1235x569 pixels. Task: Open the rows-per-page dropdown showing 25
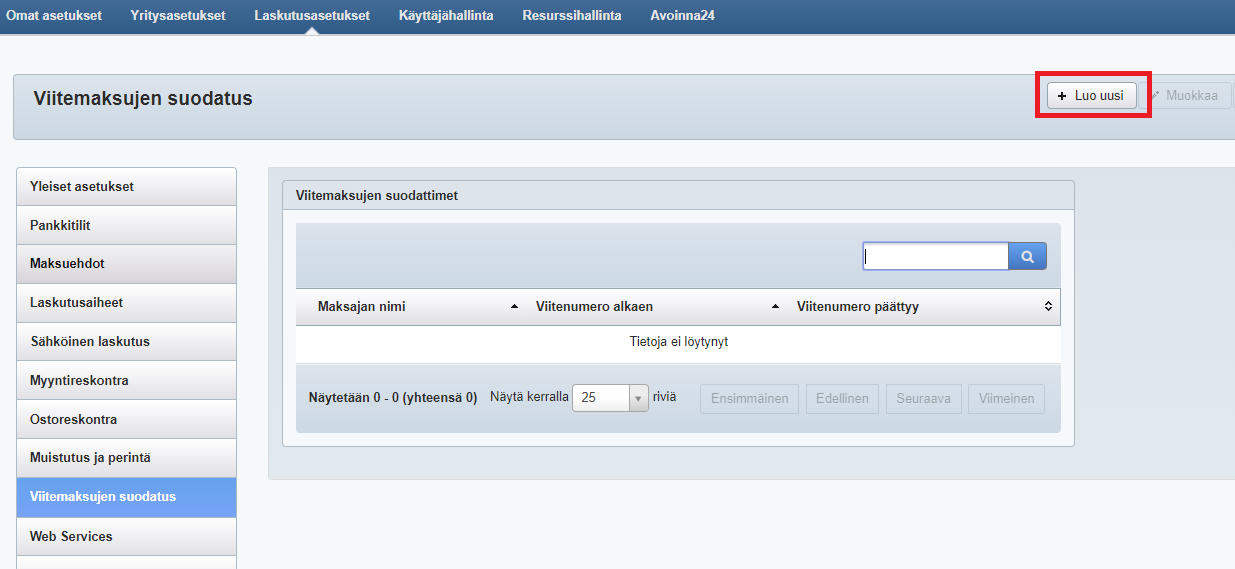click(638, 398)
